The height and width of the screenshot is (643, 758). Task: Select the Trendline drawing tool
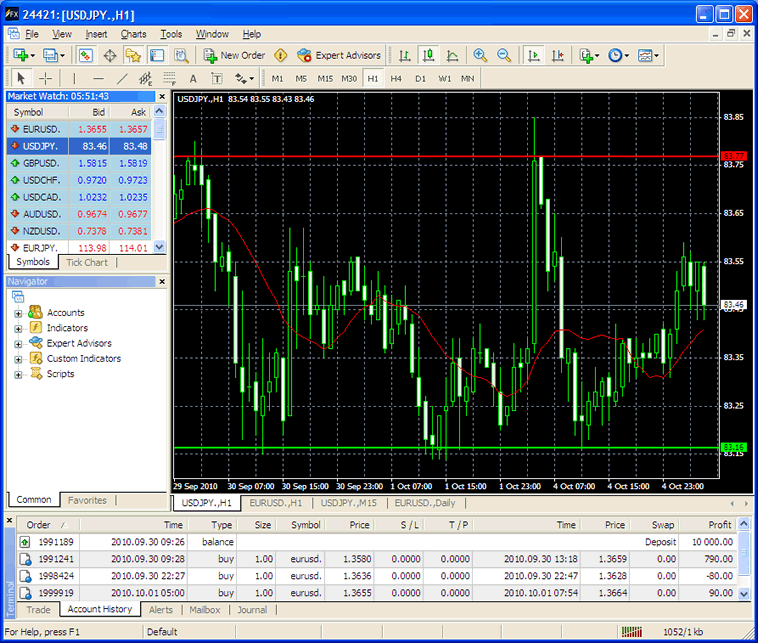click(122, 78)
